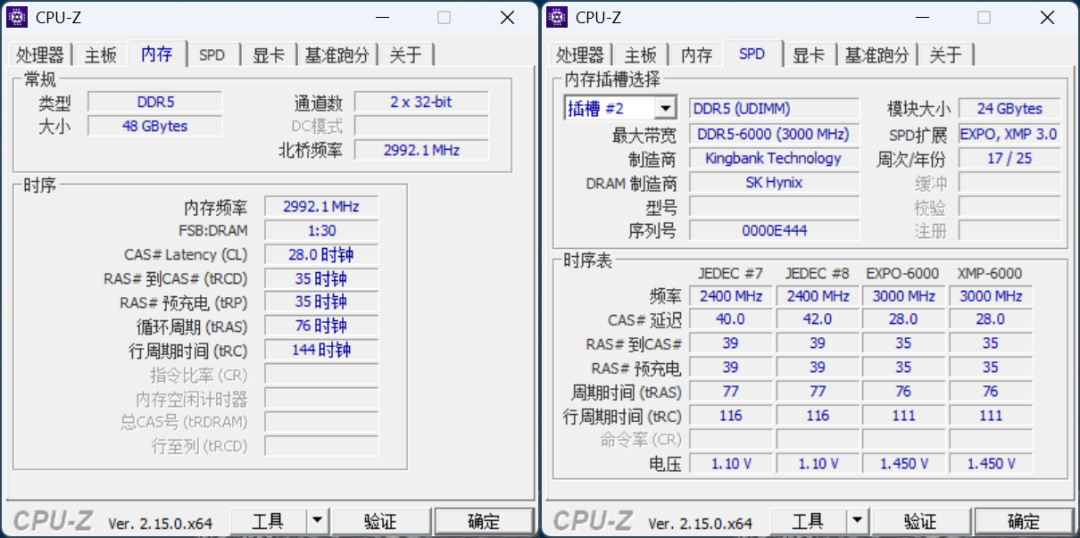The height and width of the screenshot is (538, 1080).
Task: Click JEDEC #8 tRC value 116
Action: click(818, 415)
